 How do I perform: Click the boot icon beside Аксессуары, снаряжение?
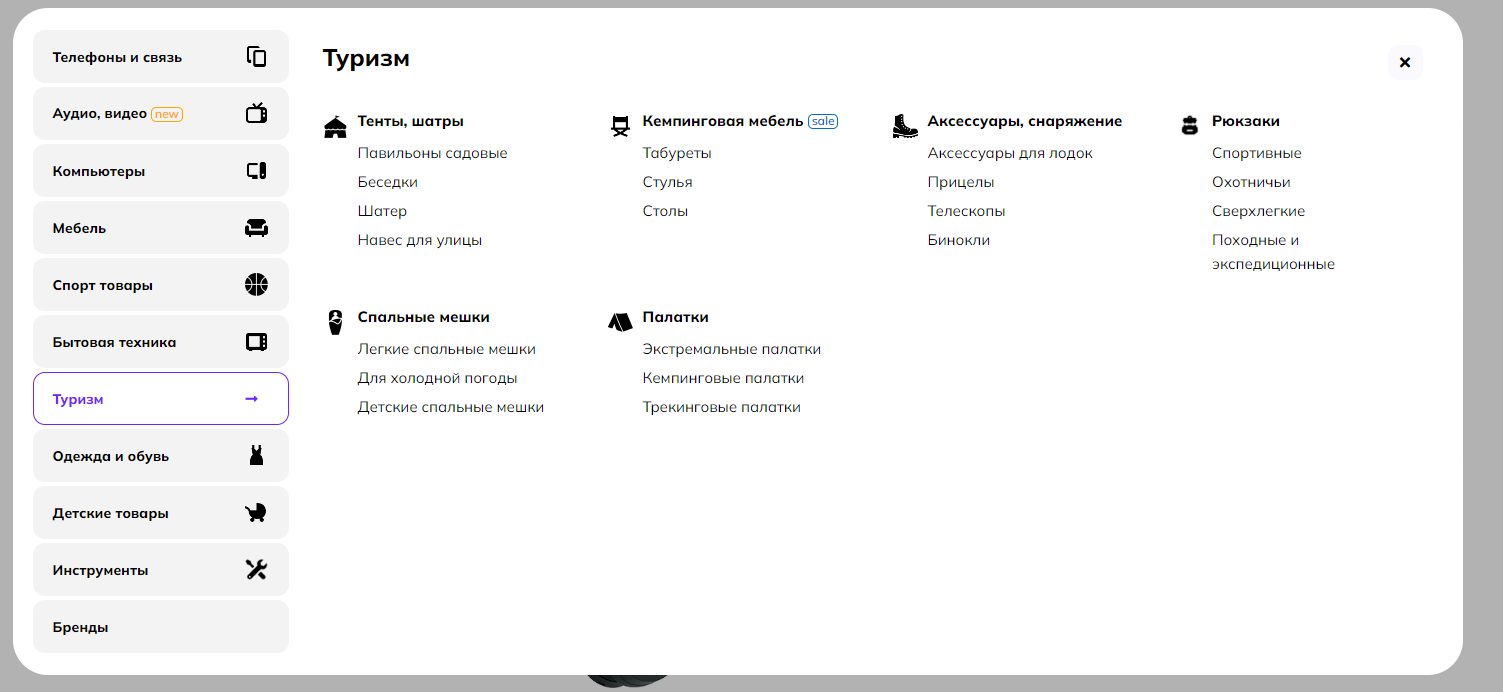(905, 126)
